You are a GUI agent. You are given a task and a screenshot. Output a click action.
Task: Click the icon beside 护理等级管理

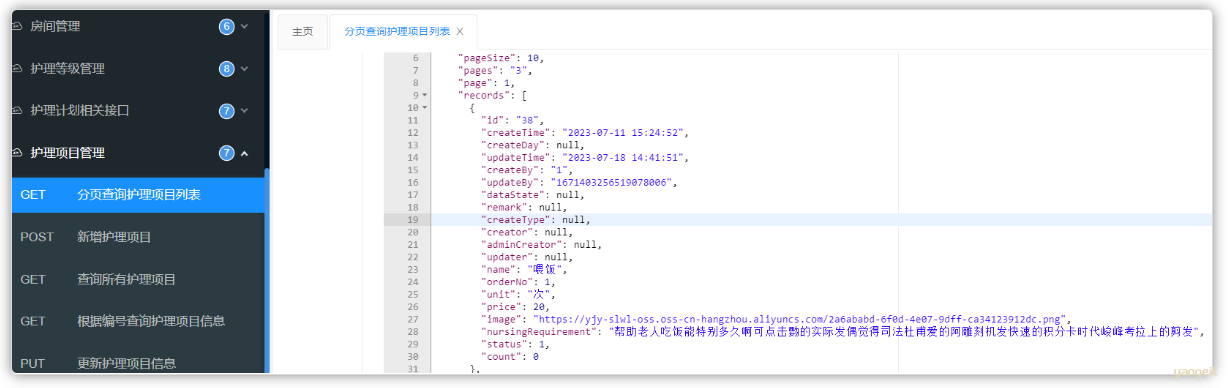(16, 68)
